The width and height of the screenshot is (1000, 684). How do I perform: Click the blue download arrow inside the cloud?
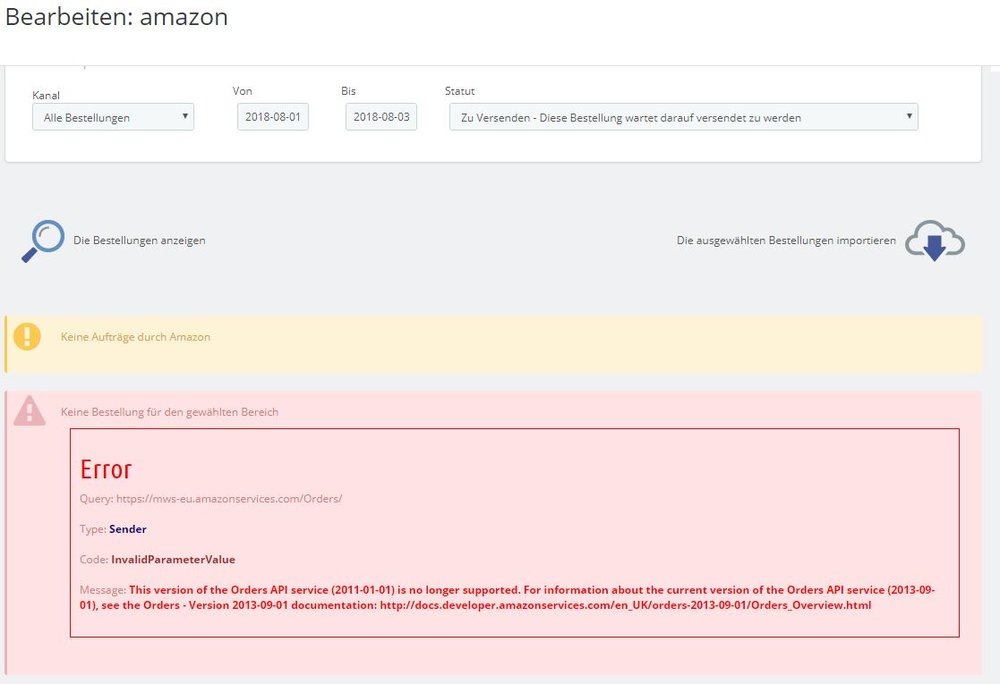[936, 245]
